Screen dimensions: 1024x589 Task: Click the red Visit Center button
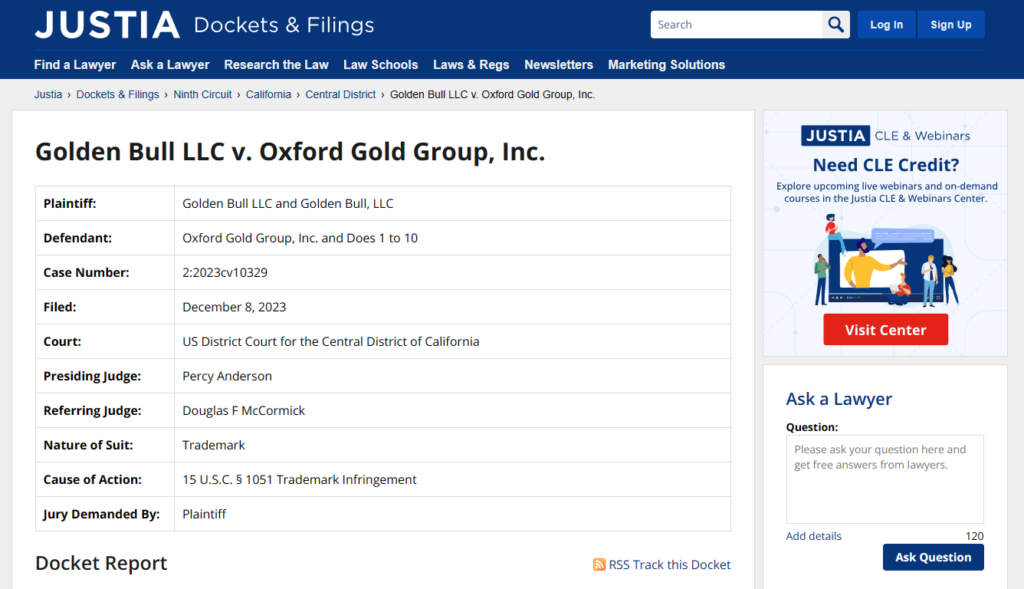tap(886, 330)
